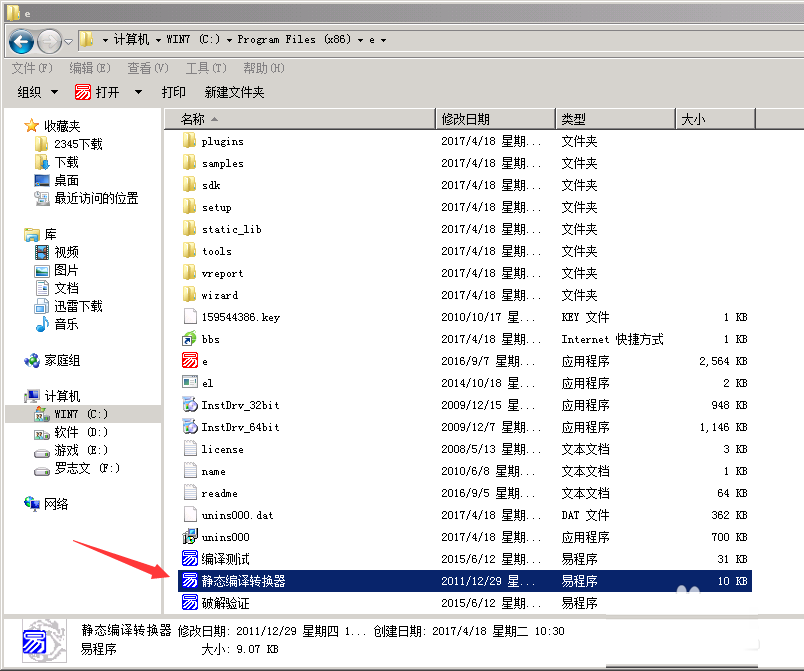This screenshot has height=671, width=804.
Task: Select the tools folder icon
Action: point(189,251)
